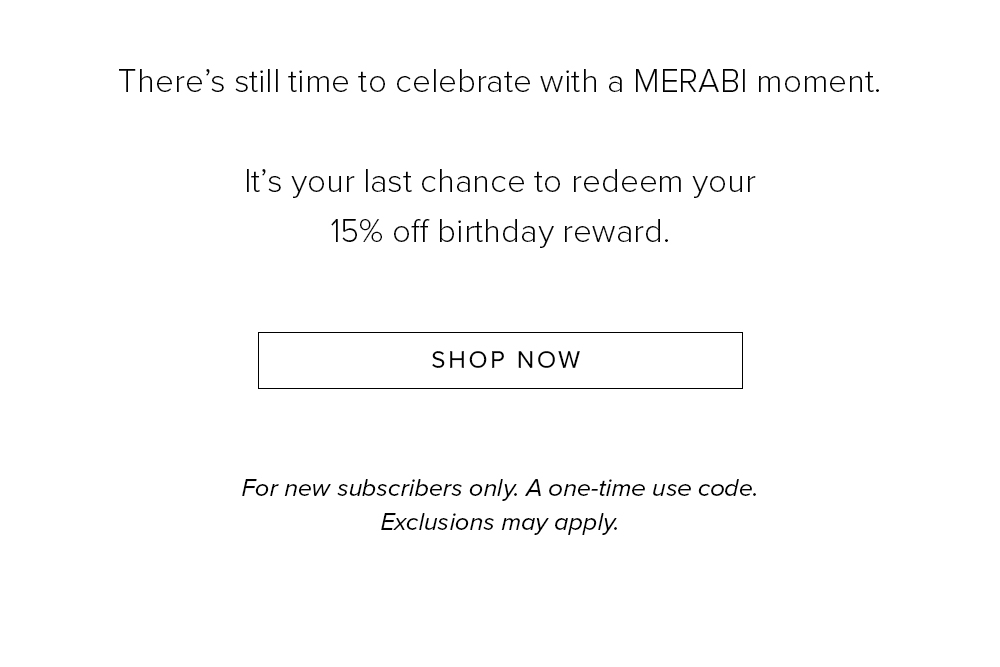Click the SHOP NOW button
This screenshot has width=1000, height=667.
500,360
